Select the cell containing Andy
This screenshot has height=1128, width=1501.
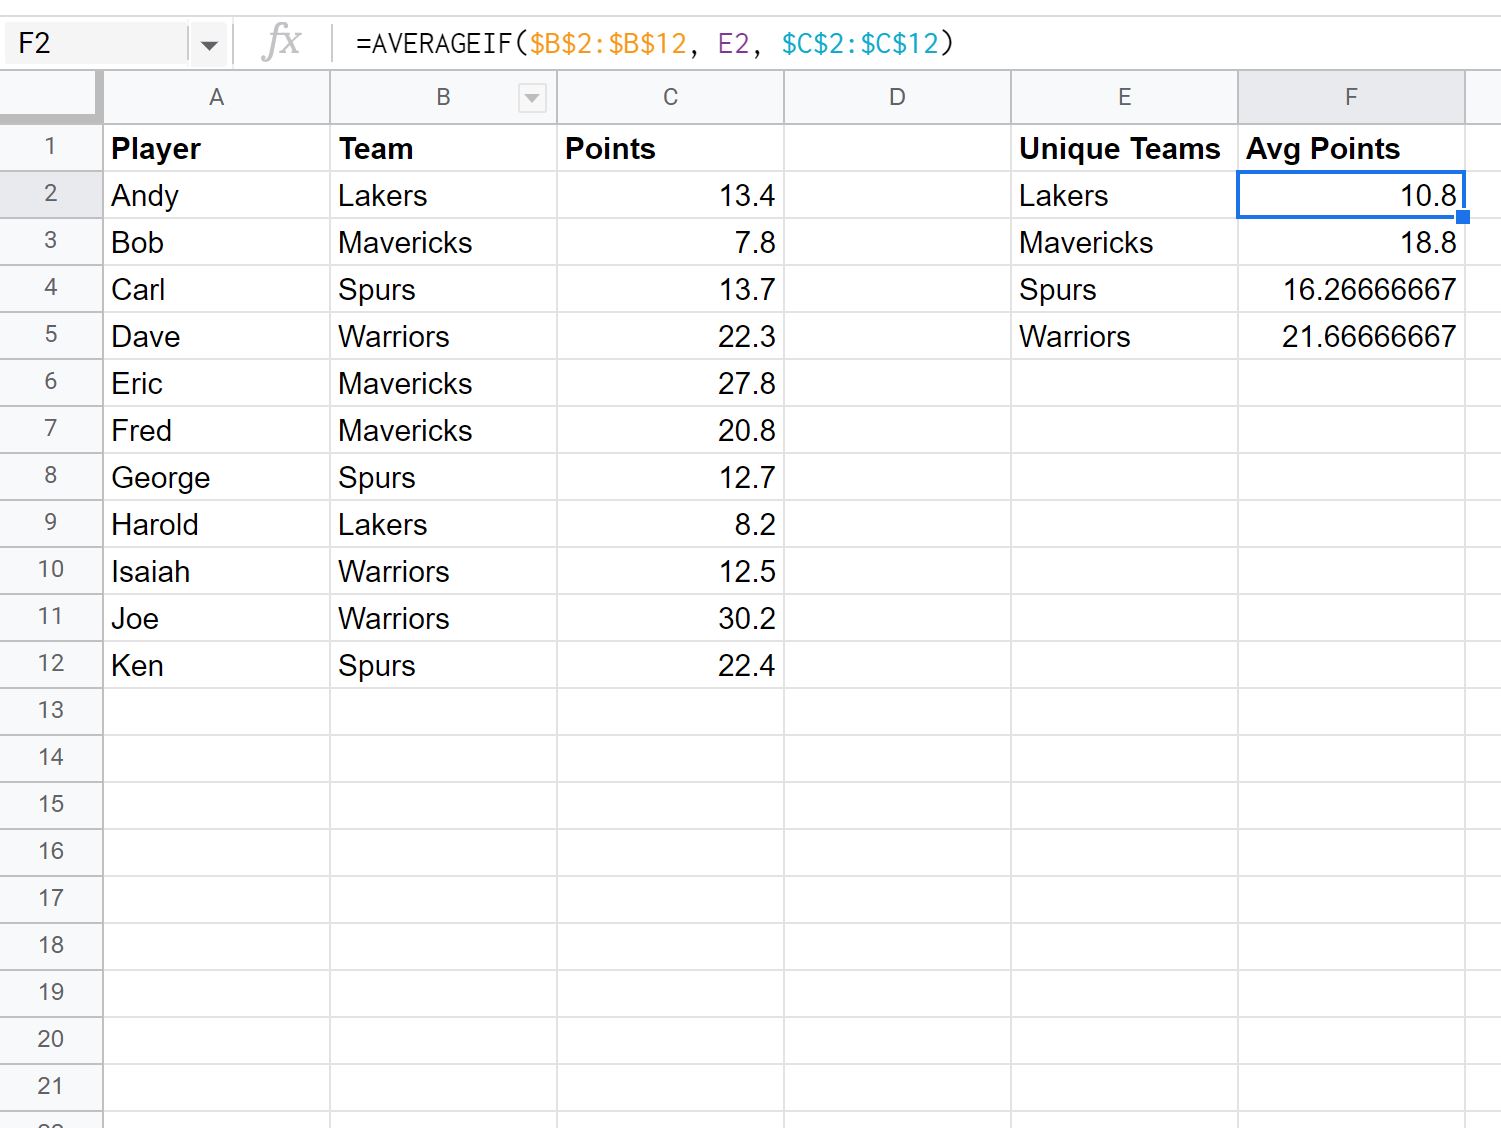coord(217,195)
